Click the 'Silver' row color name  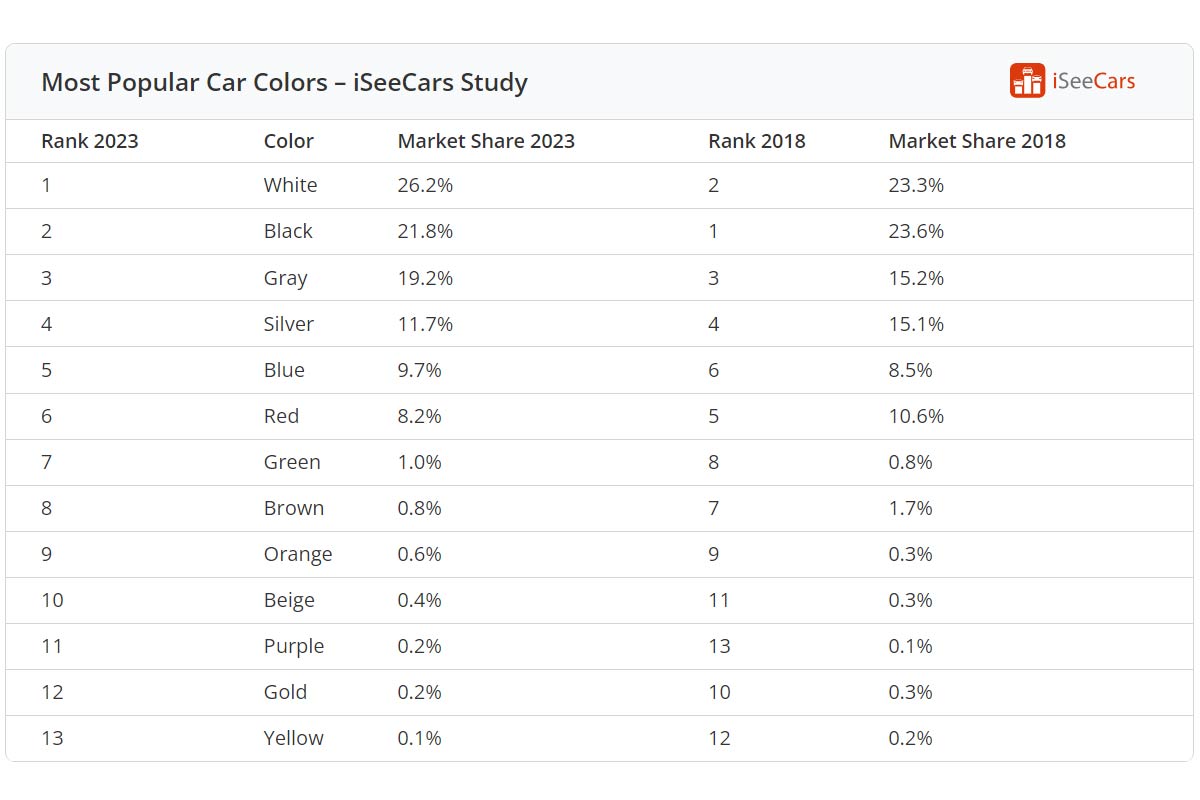coord(289,324)
